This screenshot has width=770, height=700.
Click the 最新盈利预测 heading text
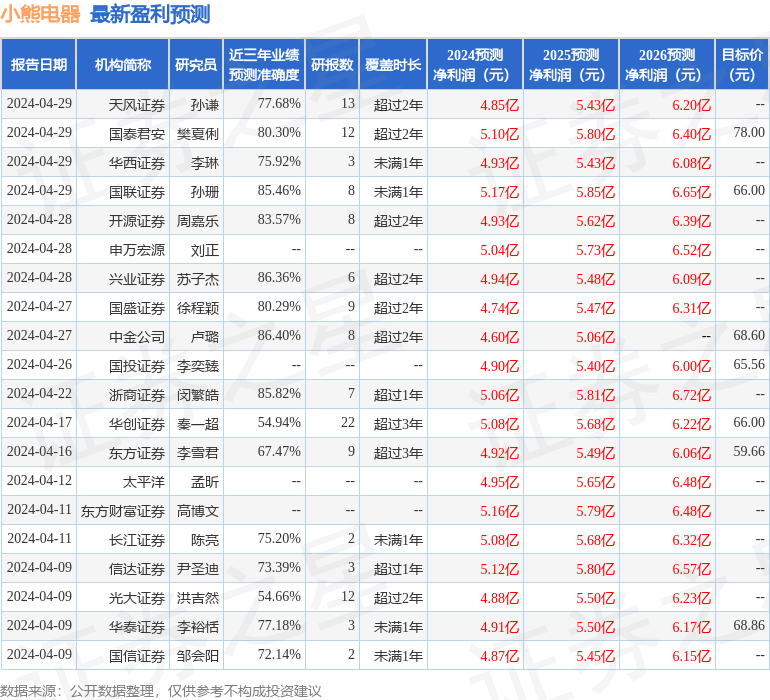pos(150,14)
